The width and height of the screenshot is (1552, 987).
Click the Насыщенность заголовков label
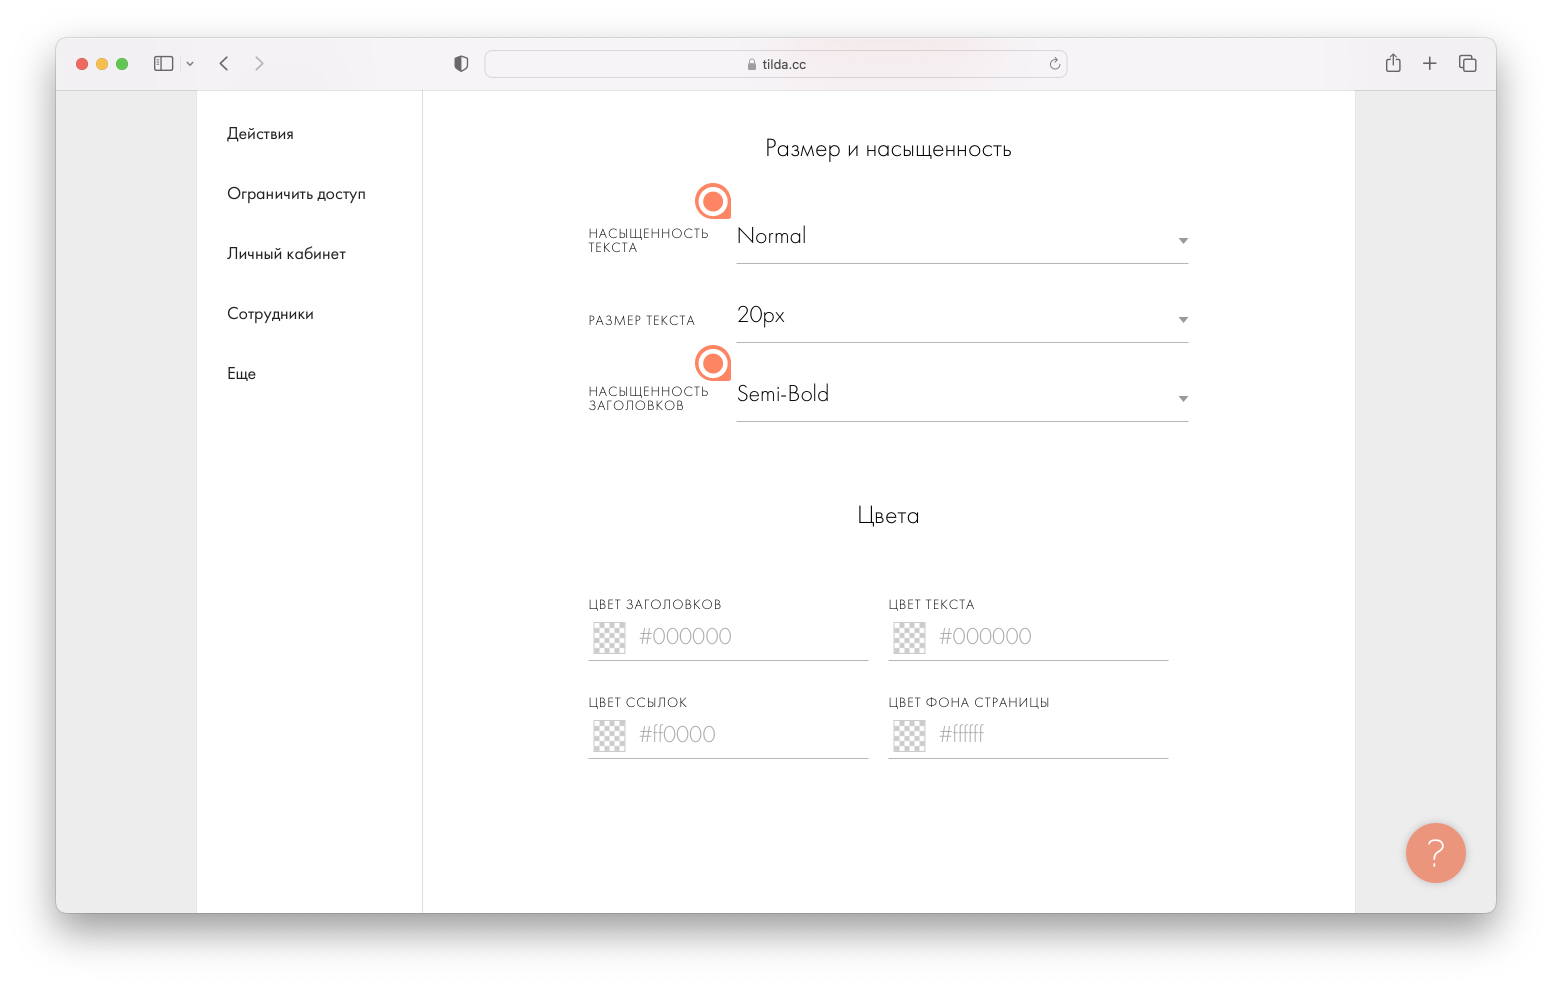click(648, 398)
